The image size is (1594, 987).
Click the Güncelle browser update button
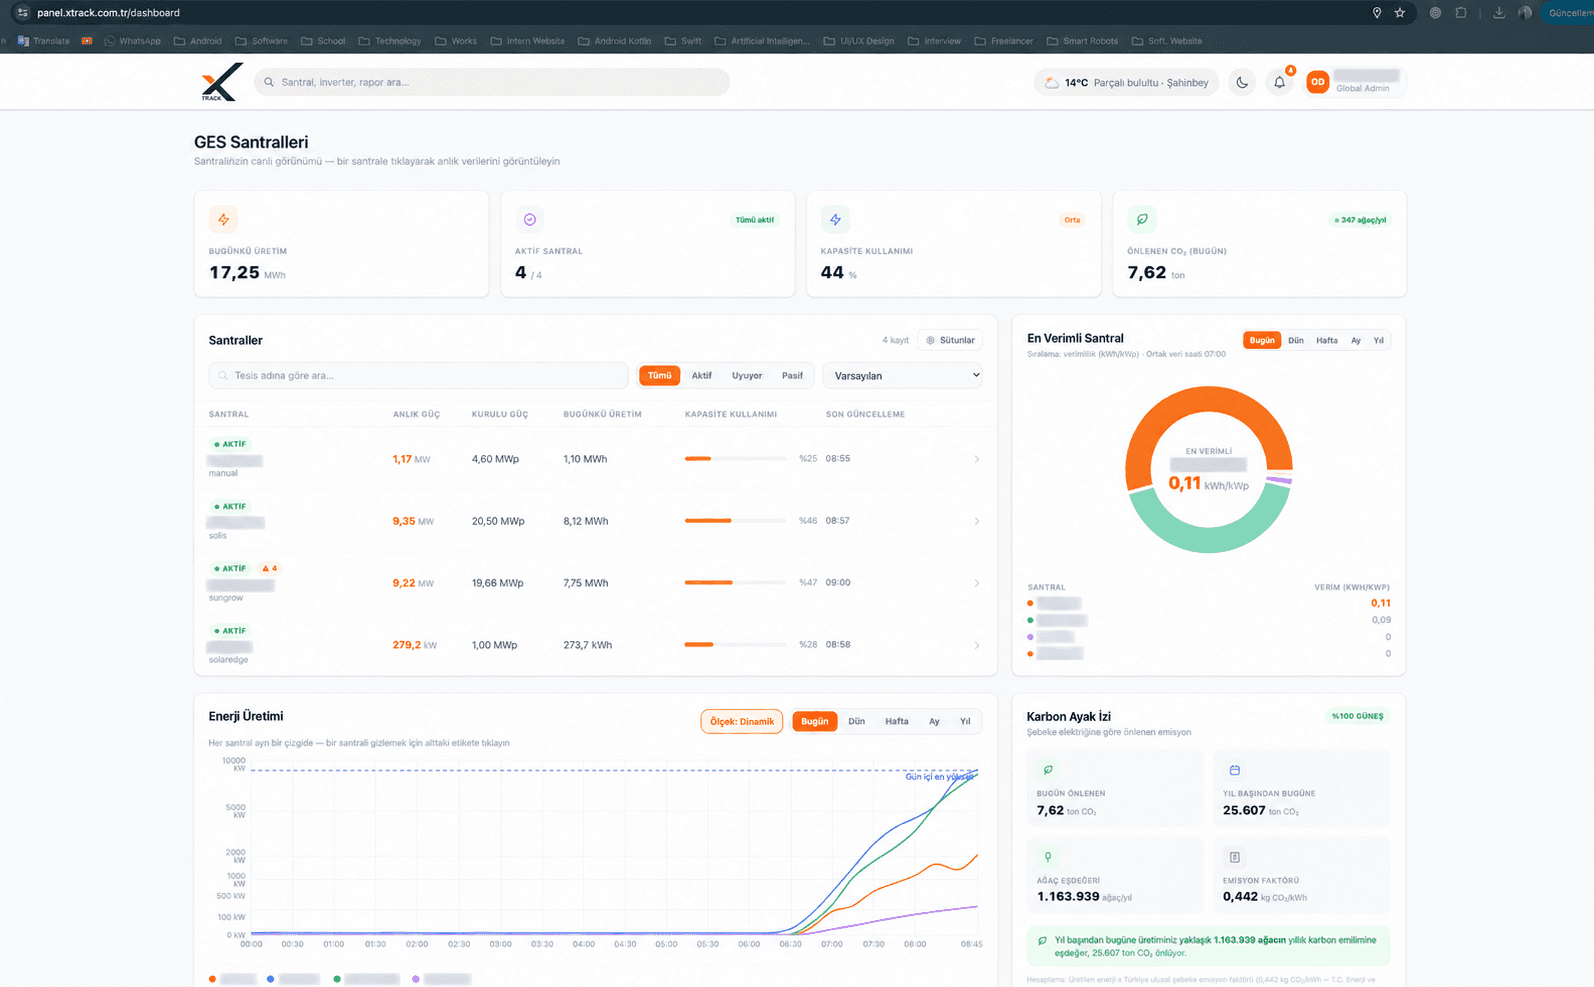(x=1569, y=13)
